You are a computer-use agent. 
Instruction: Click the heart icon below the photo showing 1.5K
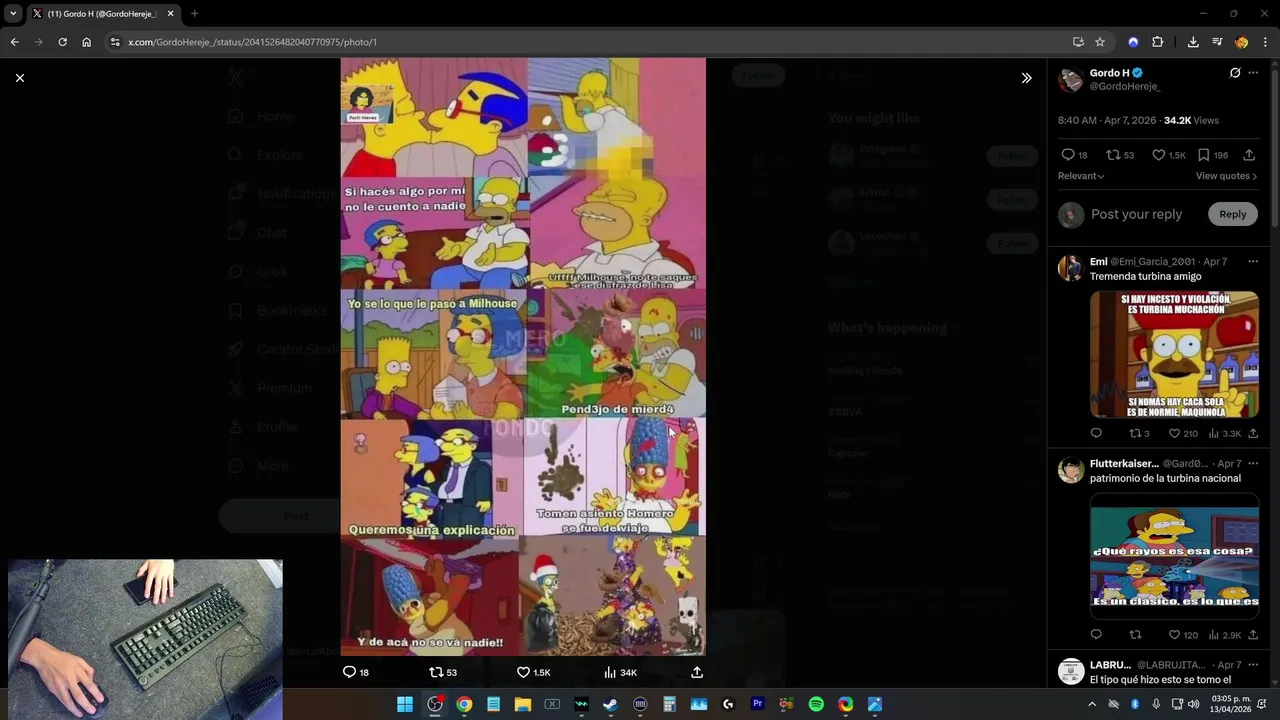[x=523, y=672]
